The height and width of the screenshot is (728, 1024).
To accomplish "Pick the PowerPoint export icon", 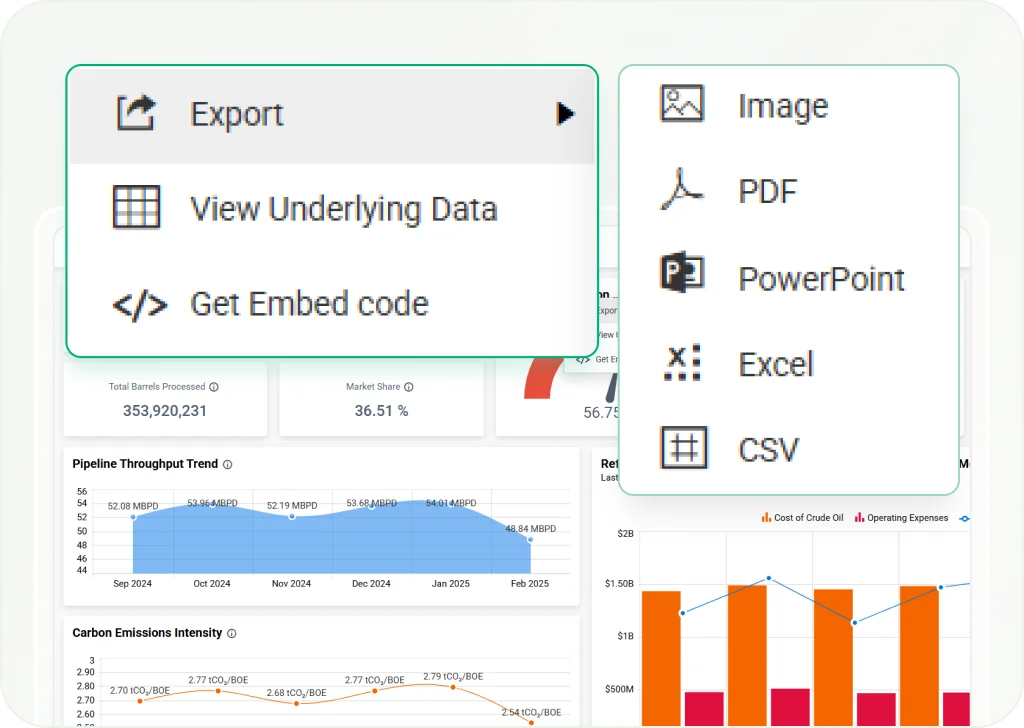I will pos(683,274).
